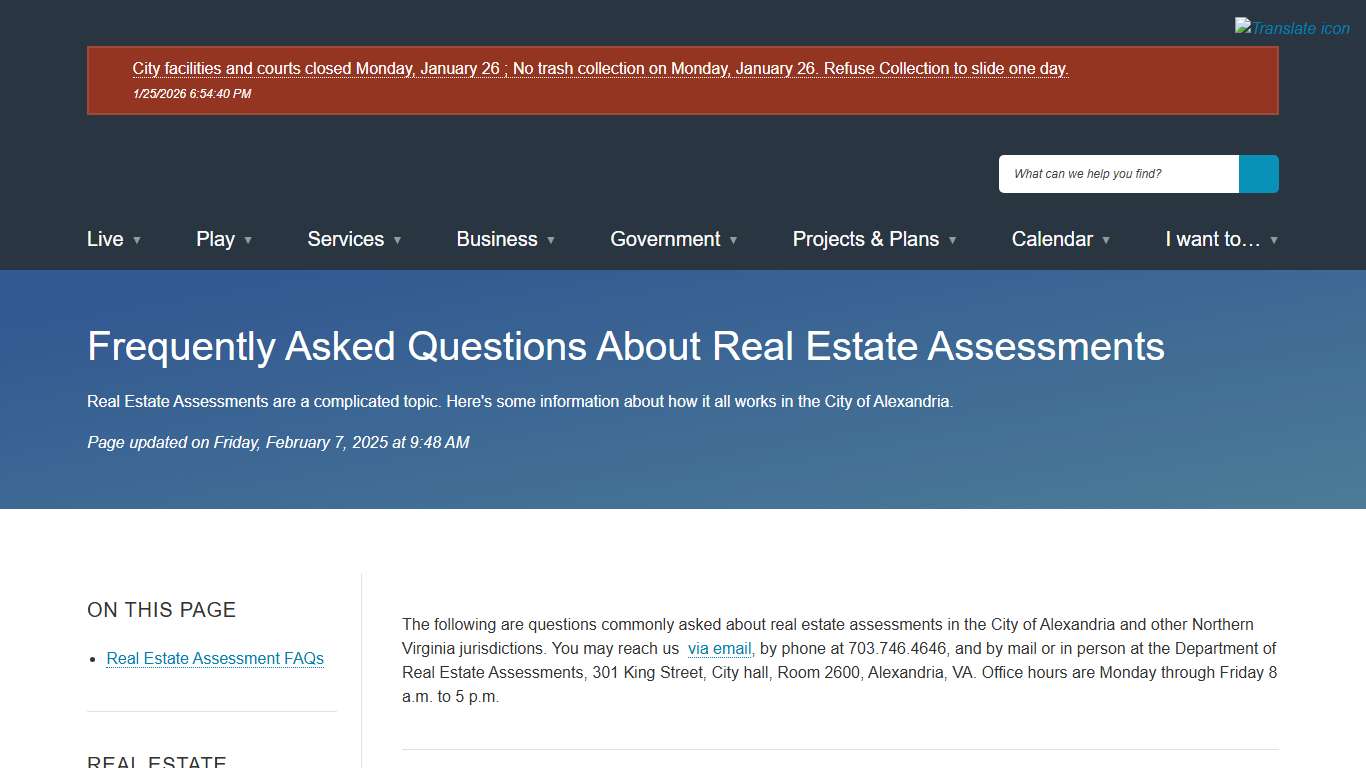
Task: Open the Government menu chevron
Action: (x=734, y=241)
